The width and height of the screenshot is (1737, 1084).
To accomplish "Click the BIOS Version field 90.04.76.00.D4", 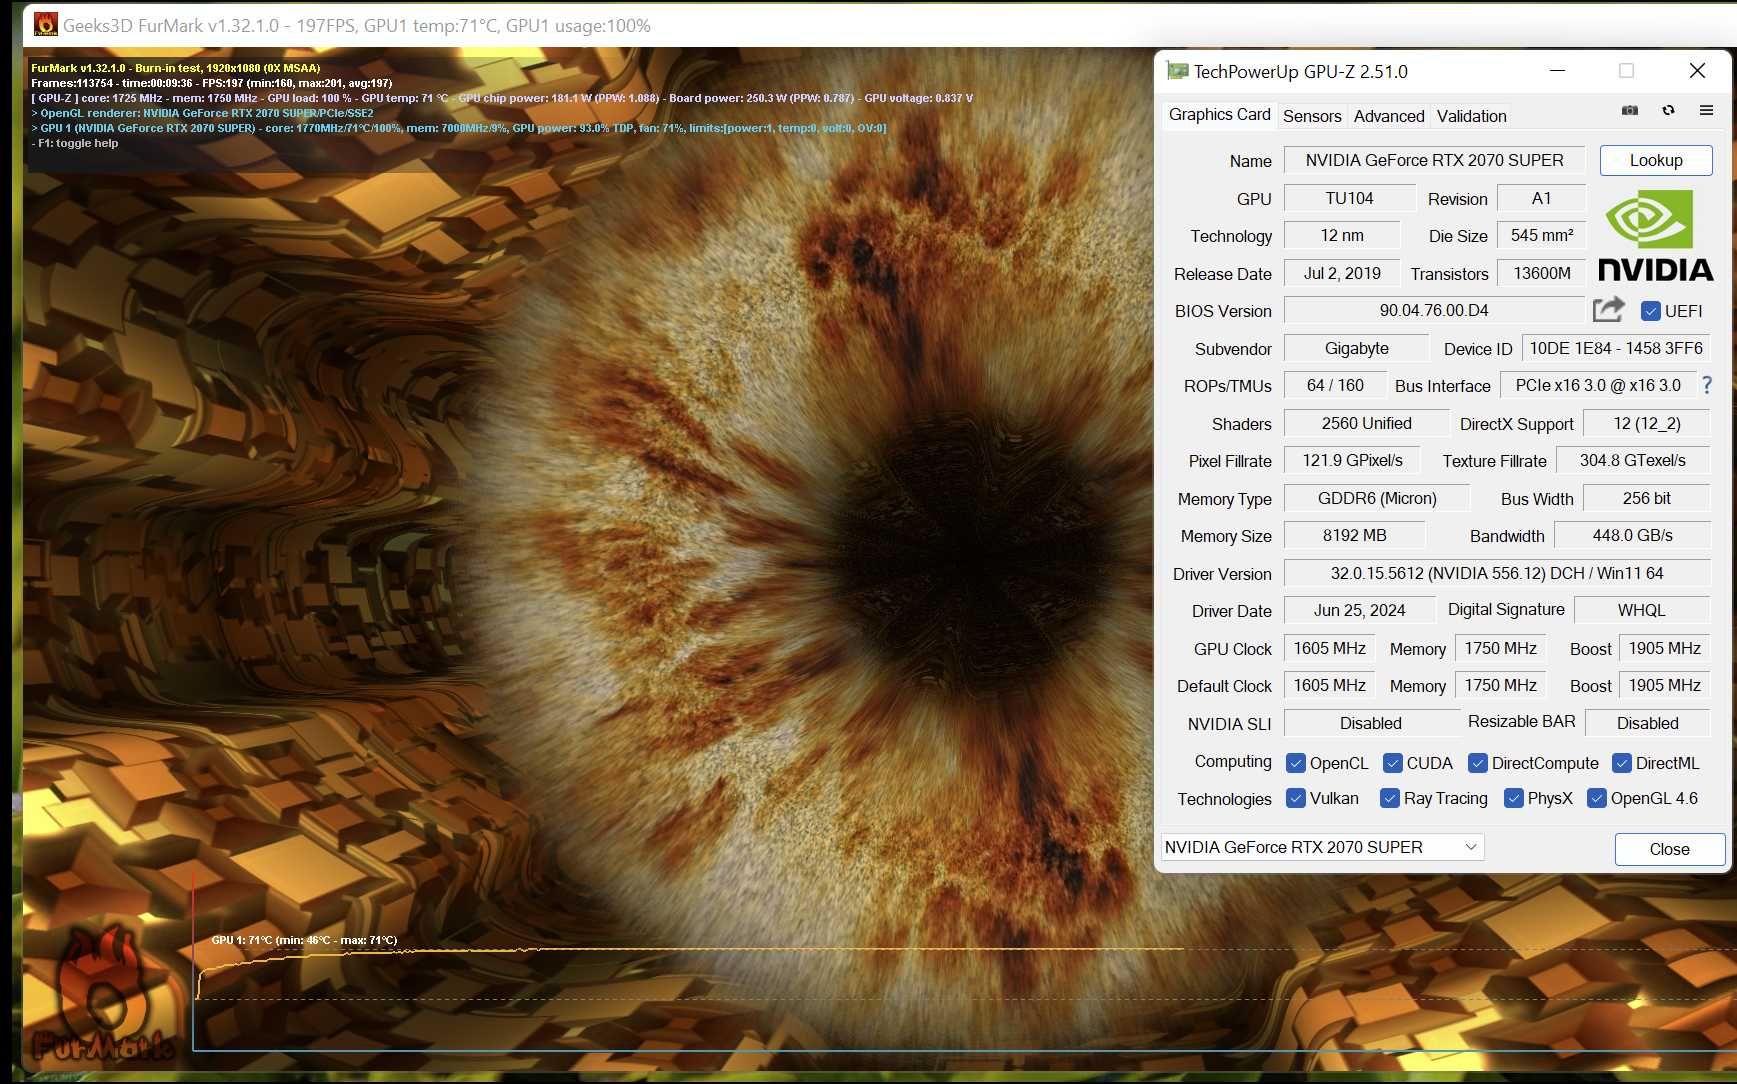I will [x=1434, y=310].
